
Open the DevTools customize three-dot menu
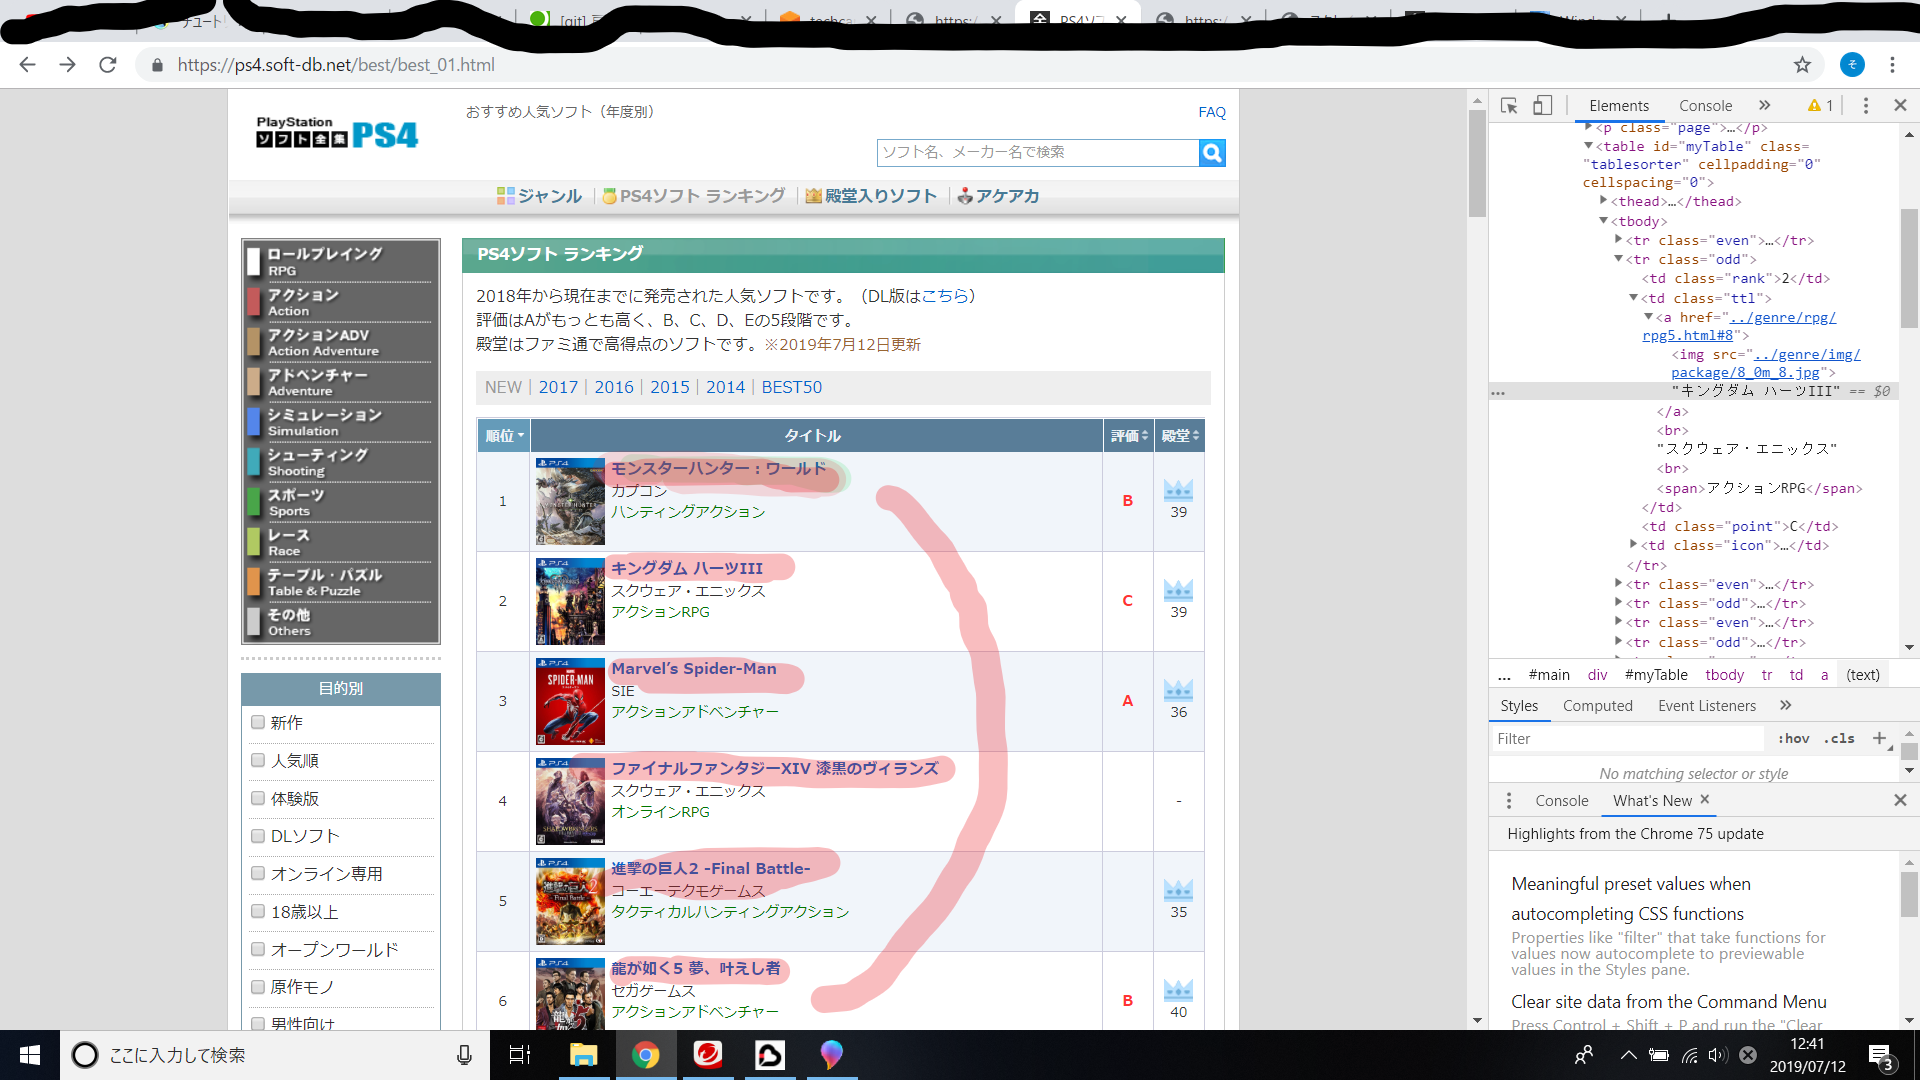[1865, 105]
